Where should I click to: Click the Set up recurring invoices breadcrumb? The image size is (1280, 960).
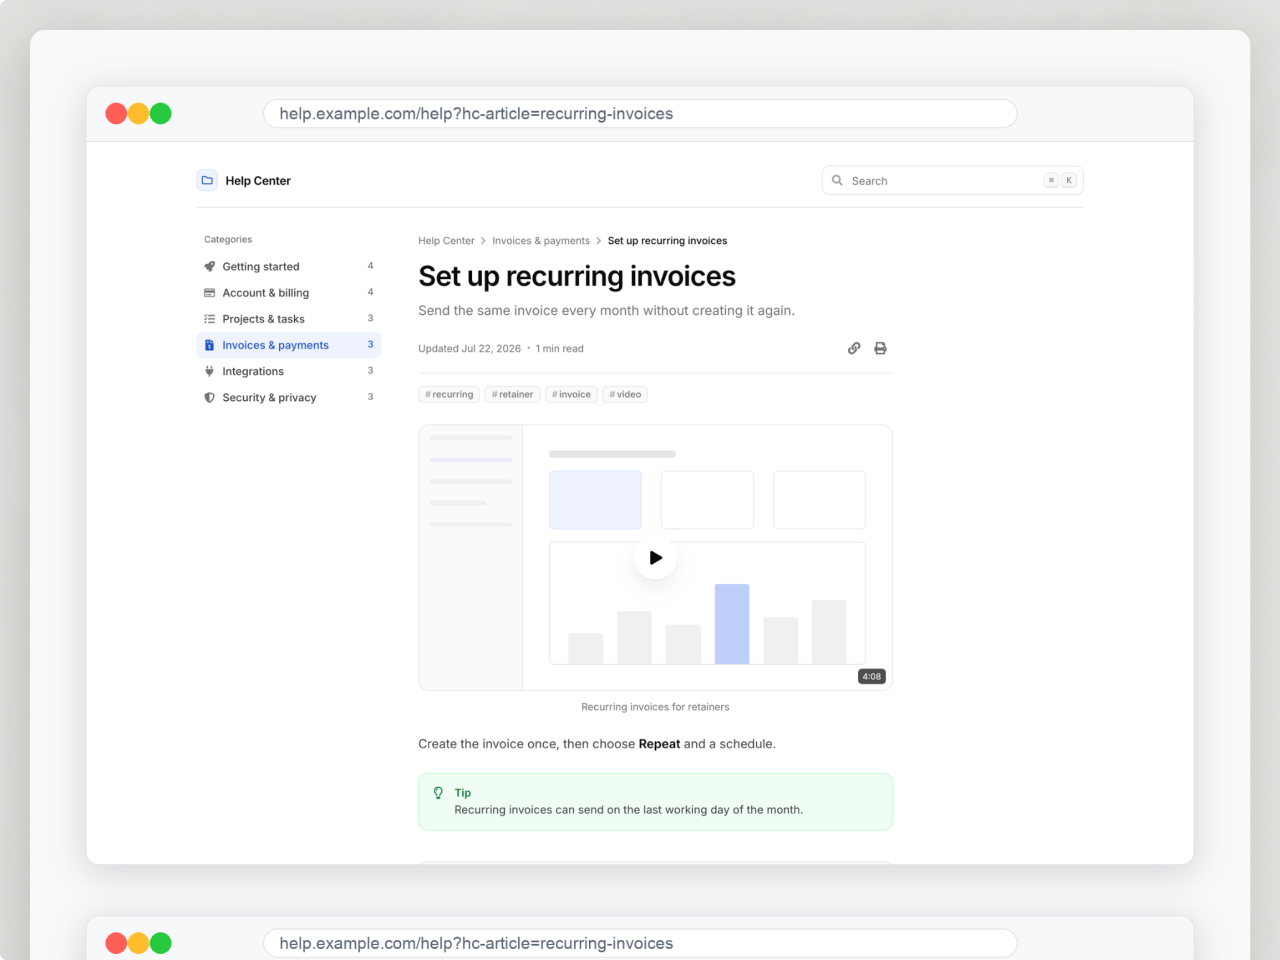pos(667,241)
